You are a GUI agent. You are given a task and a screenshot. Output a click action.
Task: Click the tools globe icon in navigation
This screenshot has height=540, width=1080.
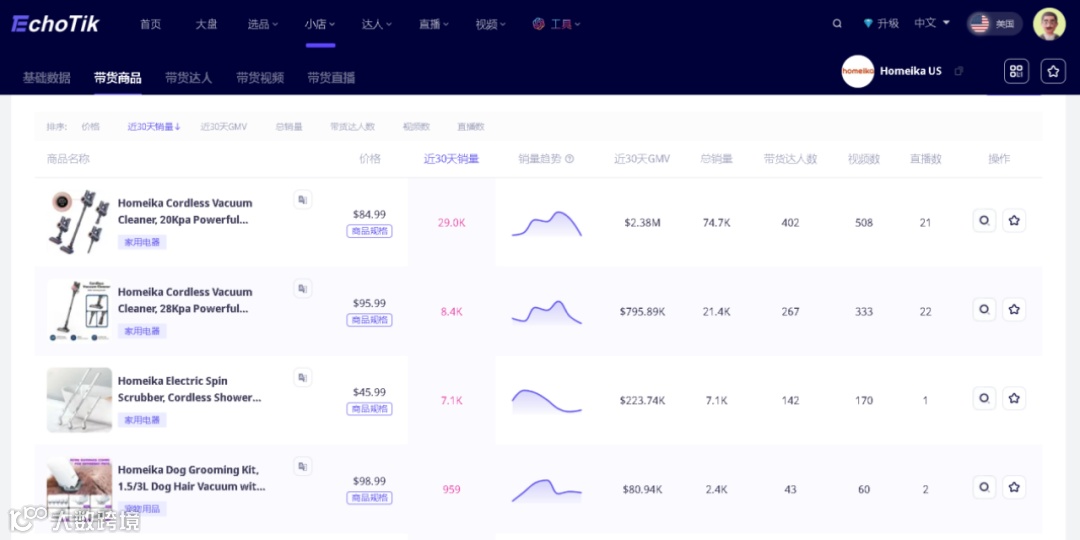point(539,24)
